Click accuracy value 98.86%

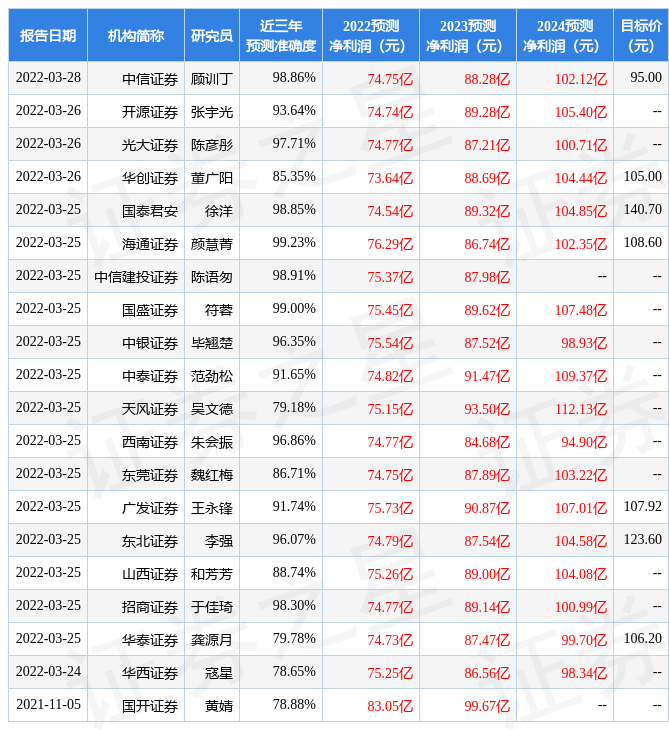click(x=294, y=77)
